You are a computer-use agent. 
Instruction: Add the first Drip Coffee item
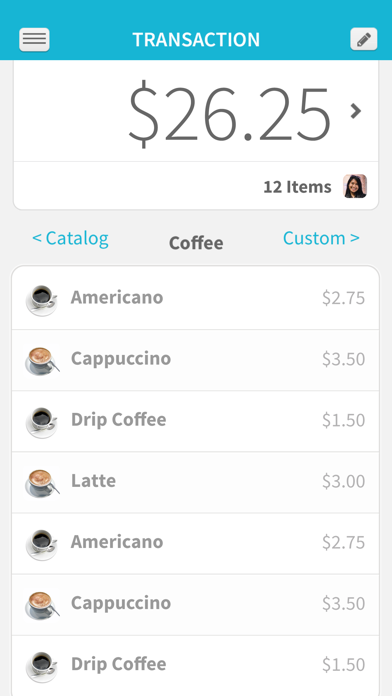pos(195,421)
